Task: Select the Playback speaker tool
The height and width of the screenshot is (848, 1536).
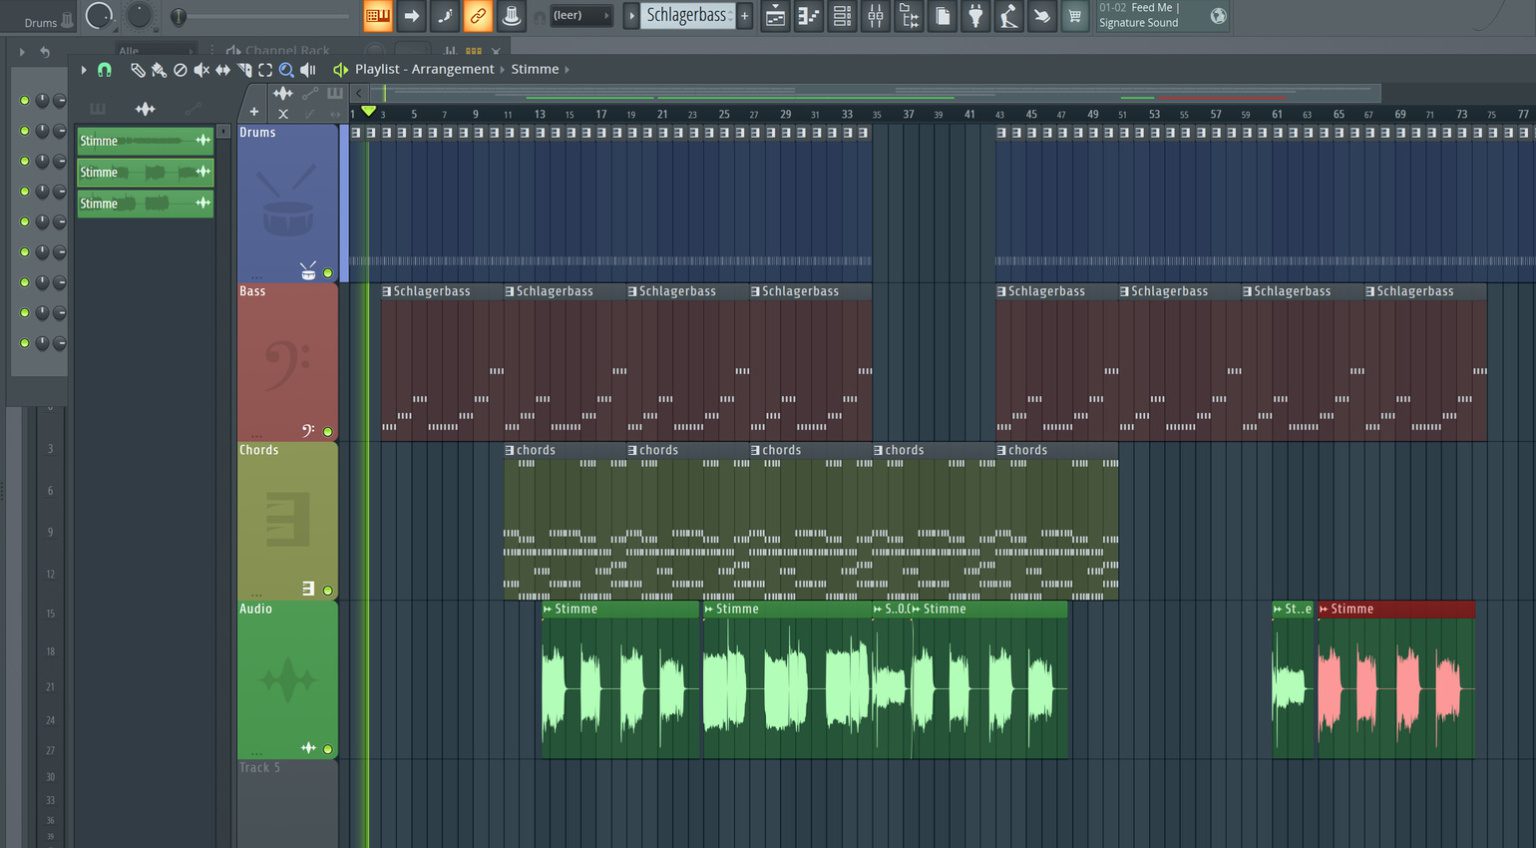Action: (x=308, y=70)
